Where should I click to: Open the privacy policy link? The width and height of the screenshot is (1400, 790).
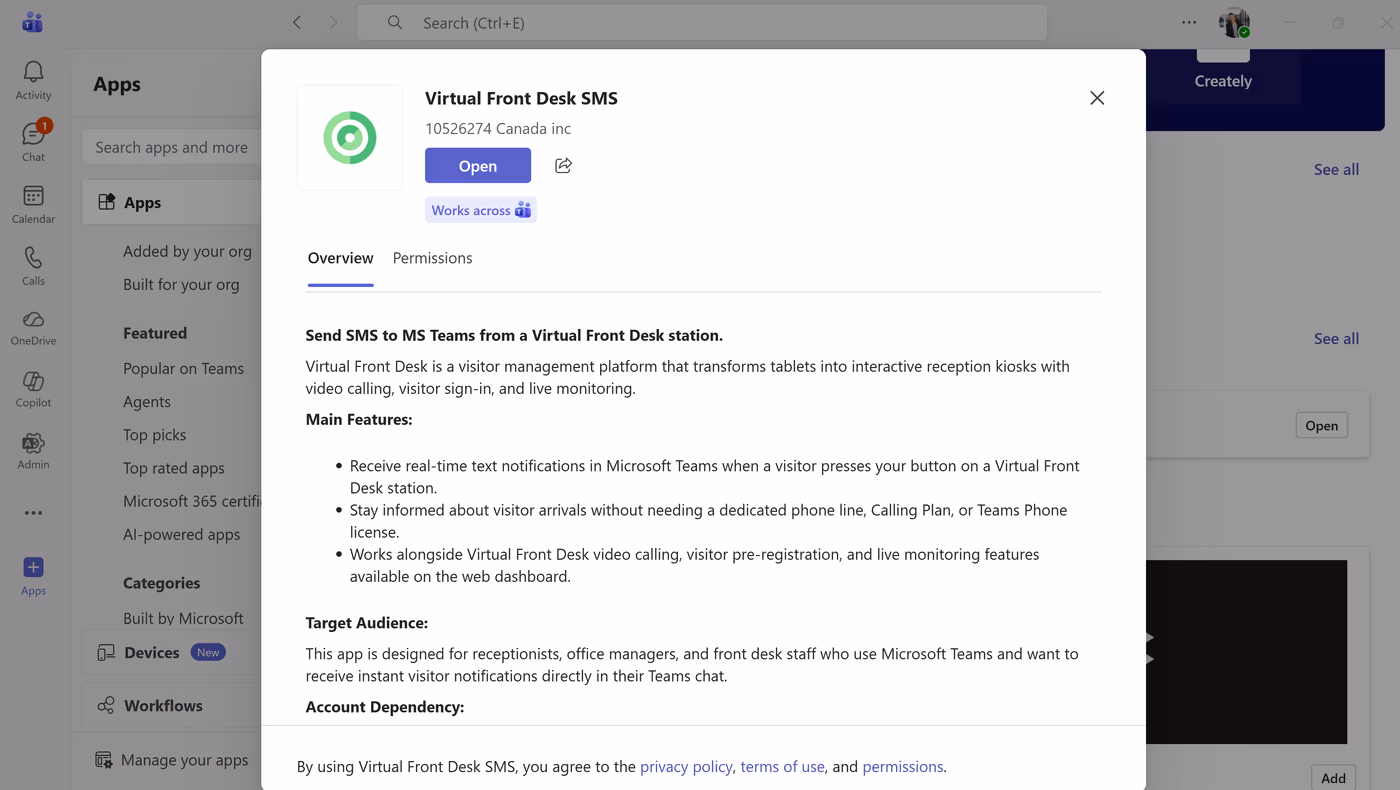pyautogui.click(x=686, y=766)
